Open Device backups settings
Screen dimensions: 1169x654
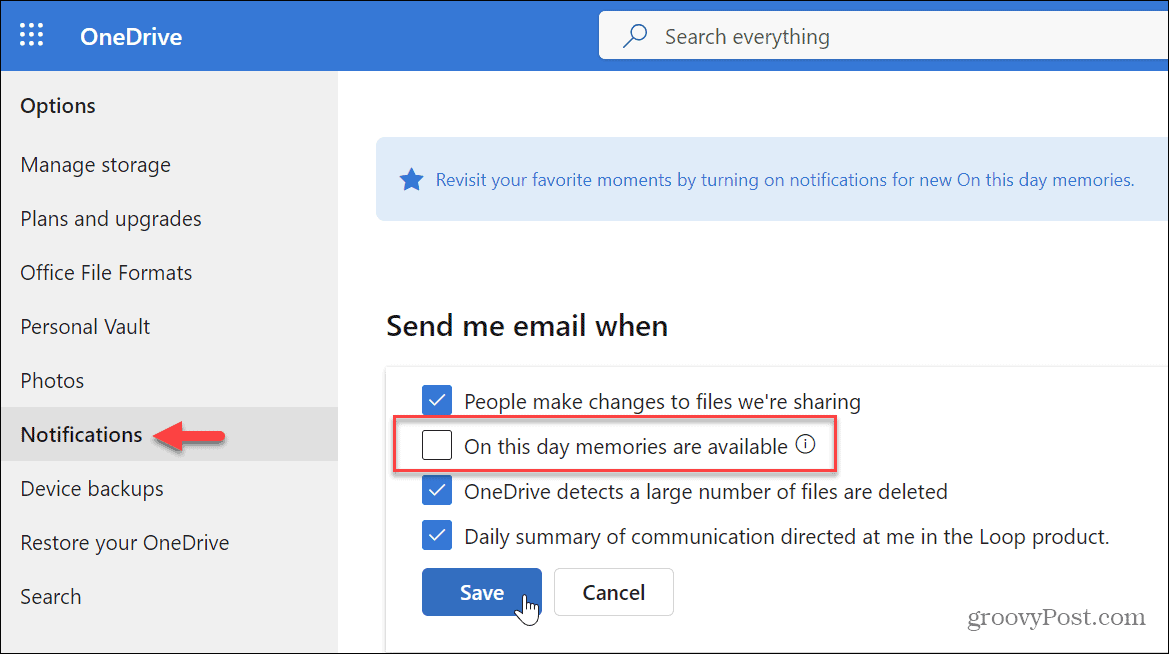(92, 489)
